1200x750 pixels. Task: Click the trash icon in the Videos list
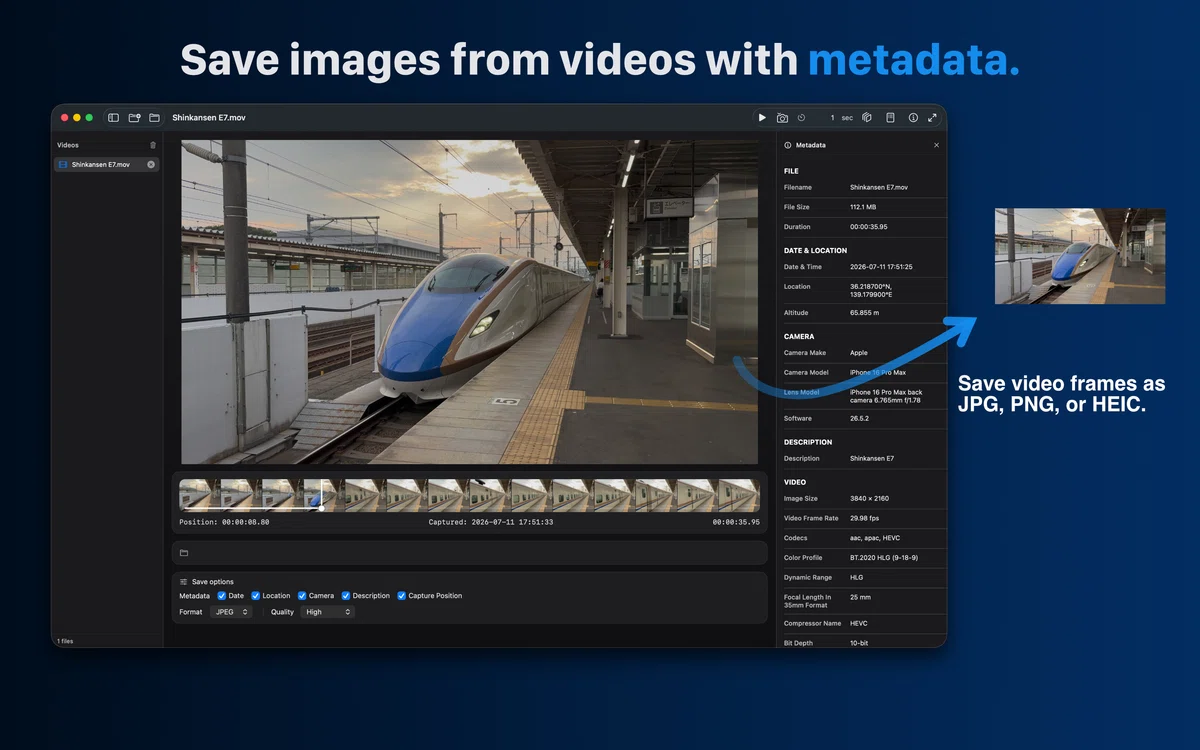[x=153, y=145]
